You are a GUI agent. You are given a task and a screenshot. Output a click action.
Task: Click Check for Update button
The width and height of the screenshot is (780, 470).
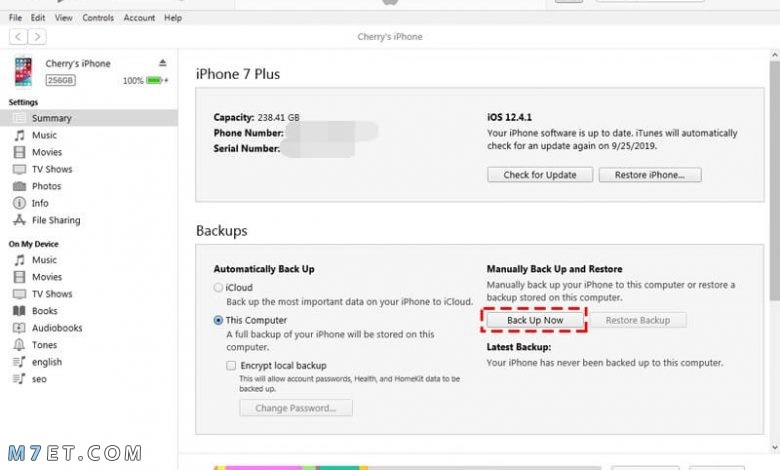coord(540,175)
